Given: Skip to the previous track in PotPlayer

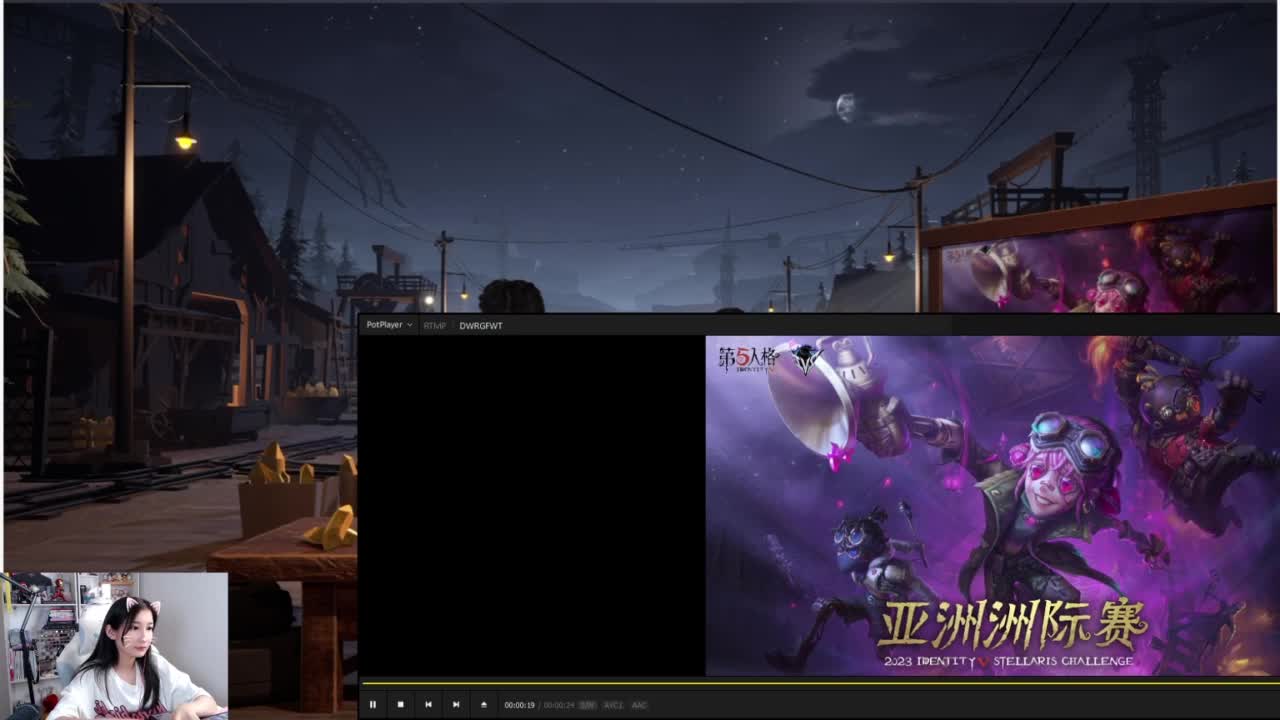Looking at the screenshot, I should (428, 705).
